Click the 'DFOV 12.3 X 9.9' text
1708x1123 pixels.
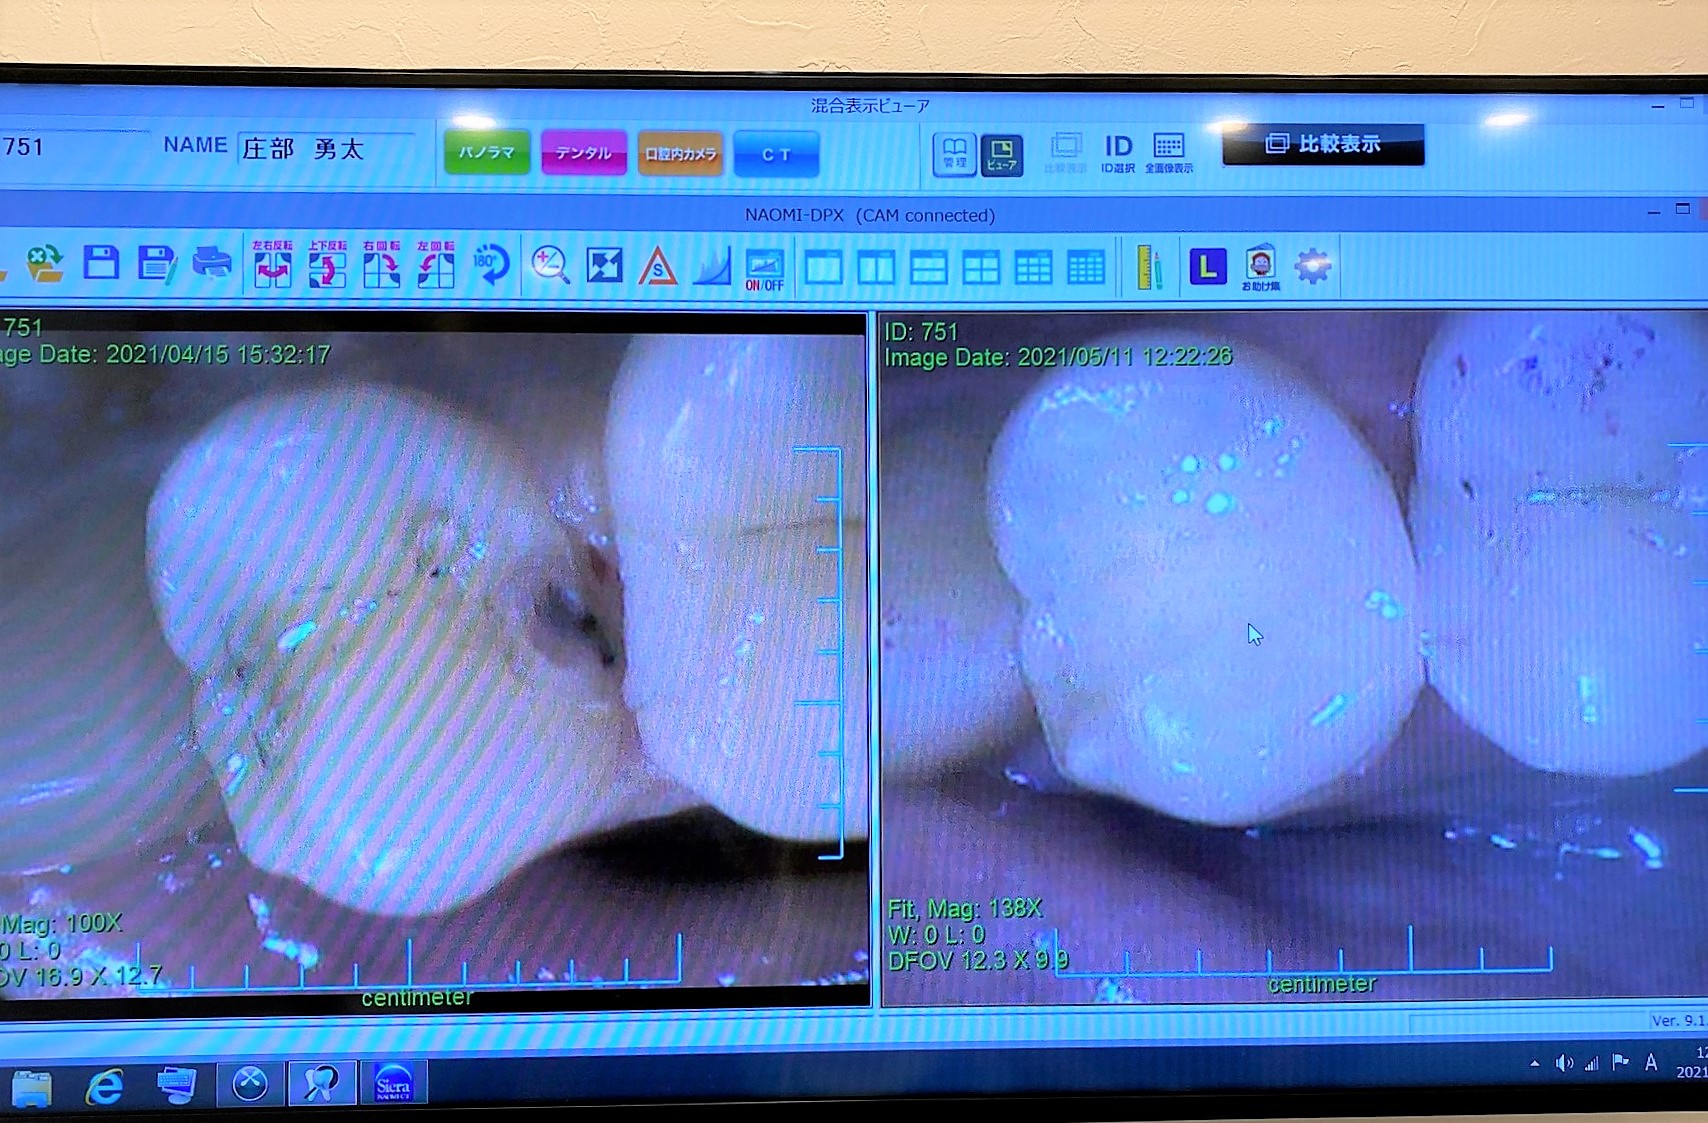[x=978, y=961]
